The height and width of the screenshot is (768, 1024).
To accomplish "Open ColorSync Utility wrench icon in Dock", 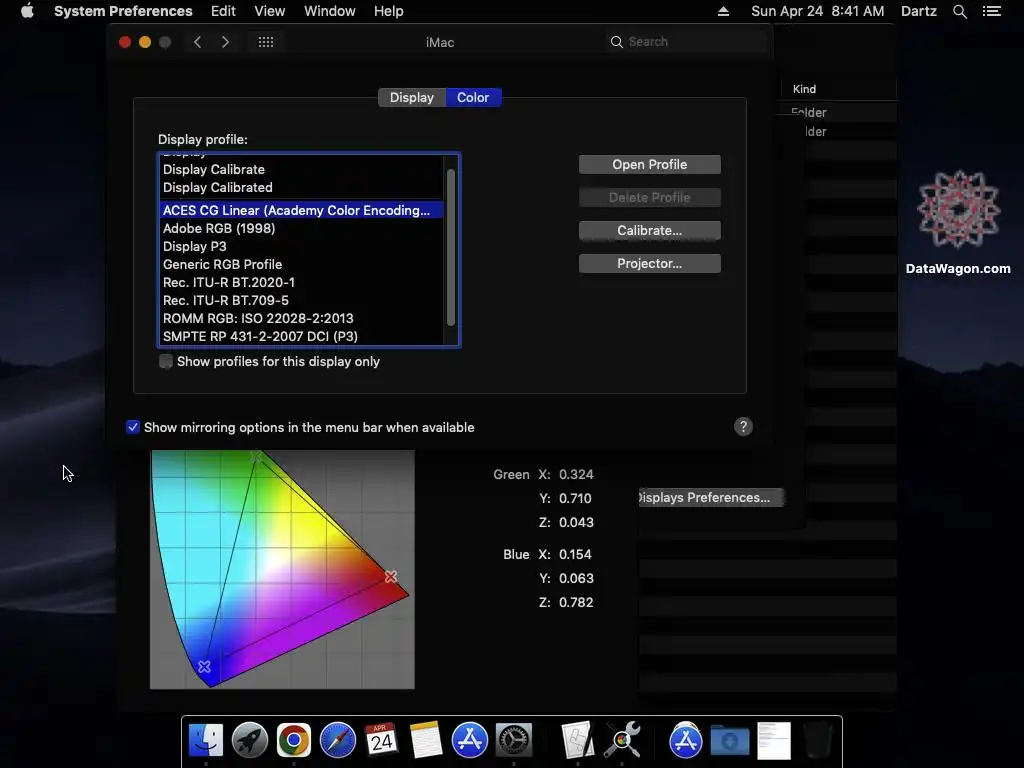I will tap(622, 741).
